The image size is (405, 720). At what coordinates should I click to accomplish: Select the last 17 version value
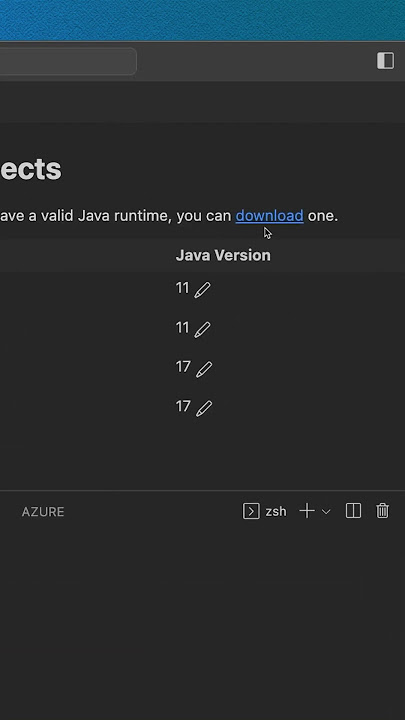pos(183,406)
